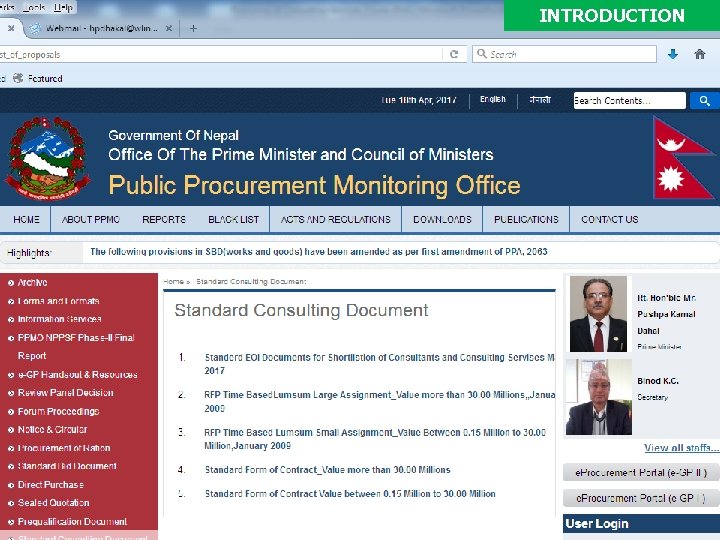This screenshot has height=540, width=720.
Task: Open Sealed Quotation sidebar link
Action: 53,503
